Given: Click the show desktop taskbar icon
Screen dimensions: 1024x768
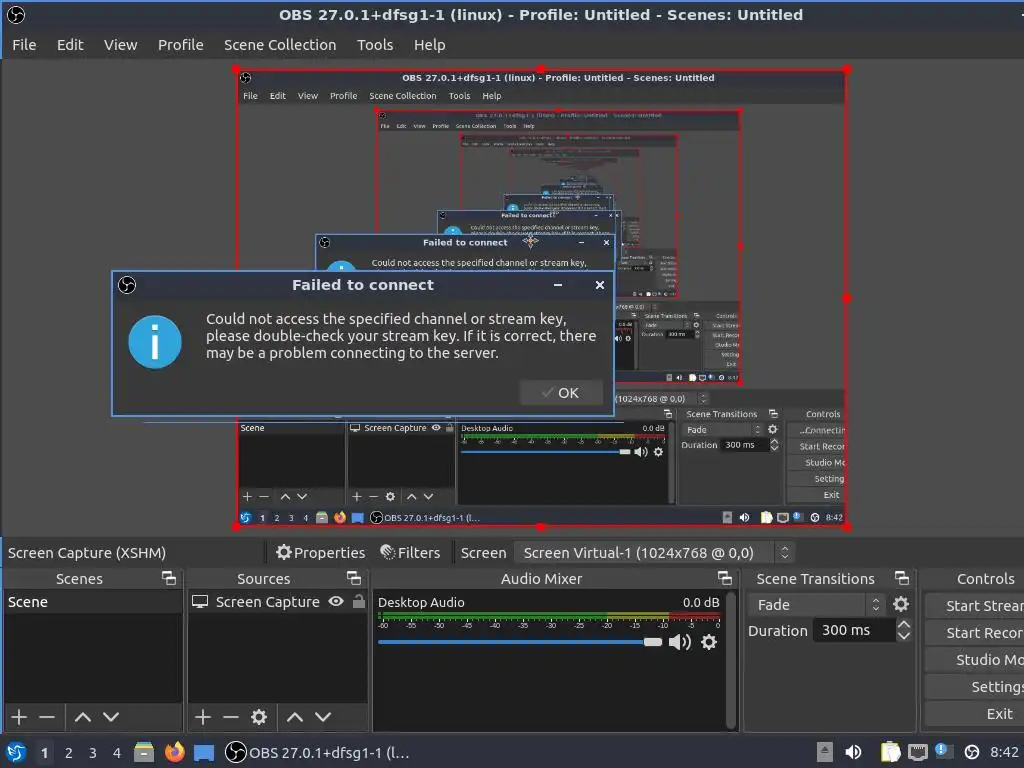Looking at the screenshot, I should tap(204, 753).
